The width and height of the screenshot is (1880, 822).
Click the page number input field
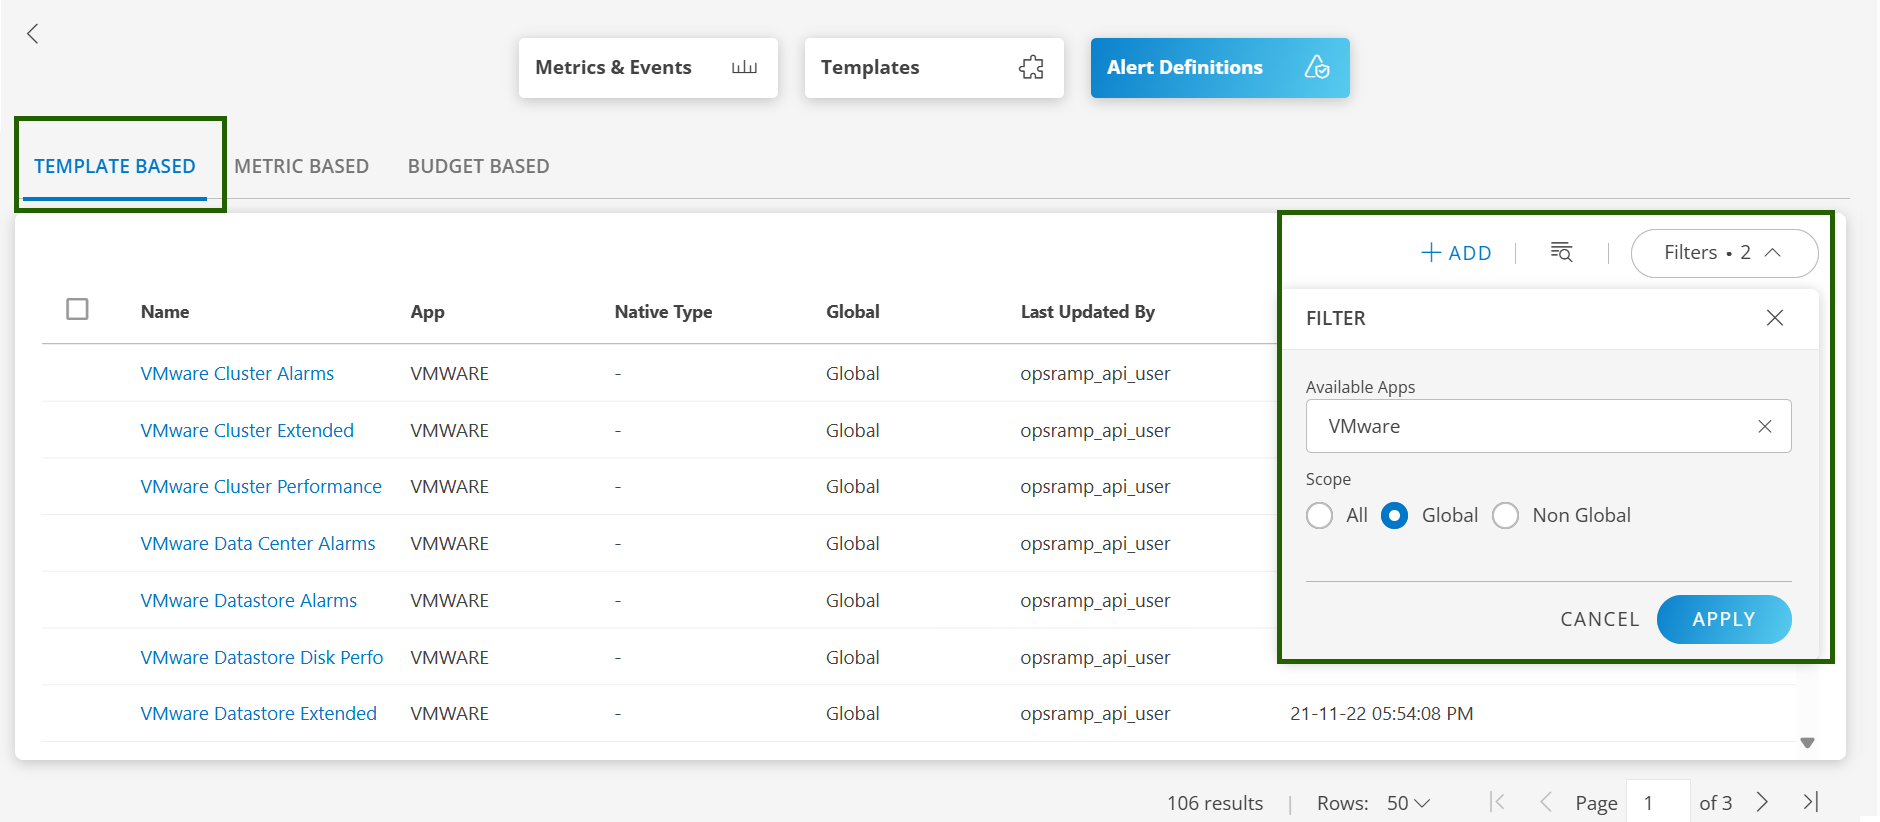tap(1657, 803)
